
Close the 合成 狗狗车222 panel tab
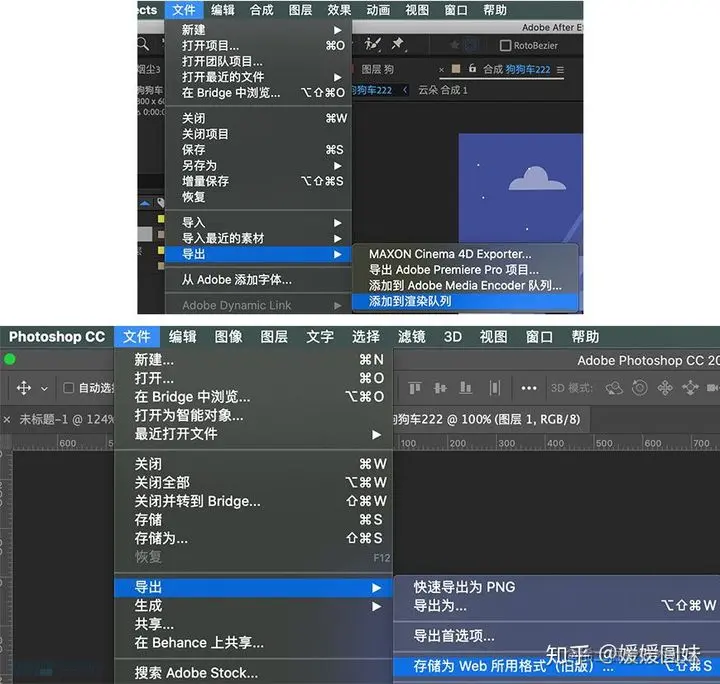[x=441, y=70]
